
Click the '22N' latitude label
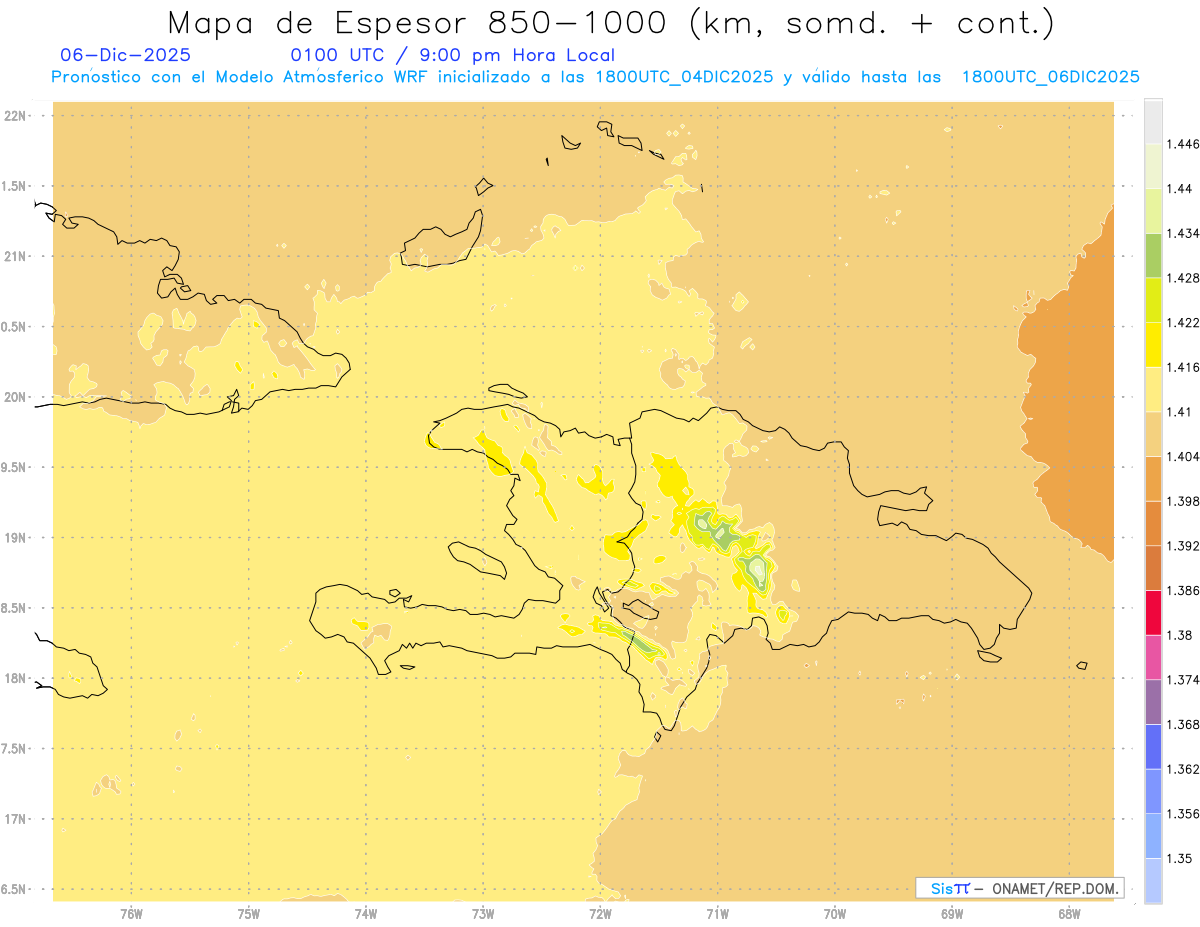tap(14, 116)
